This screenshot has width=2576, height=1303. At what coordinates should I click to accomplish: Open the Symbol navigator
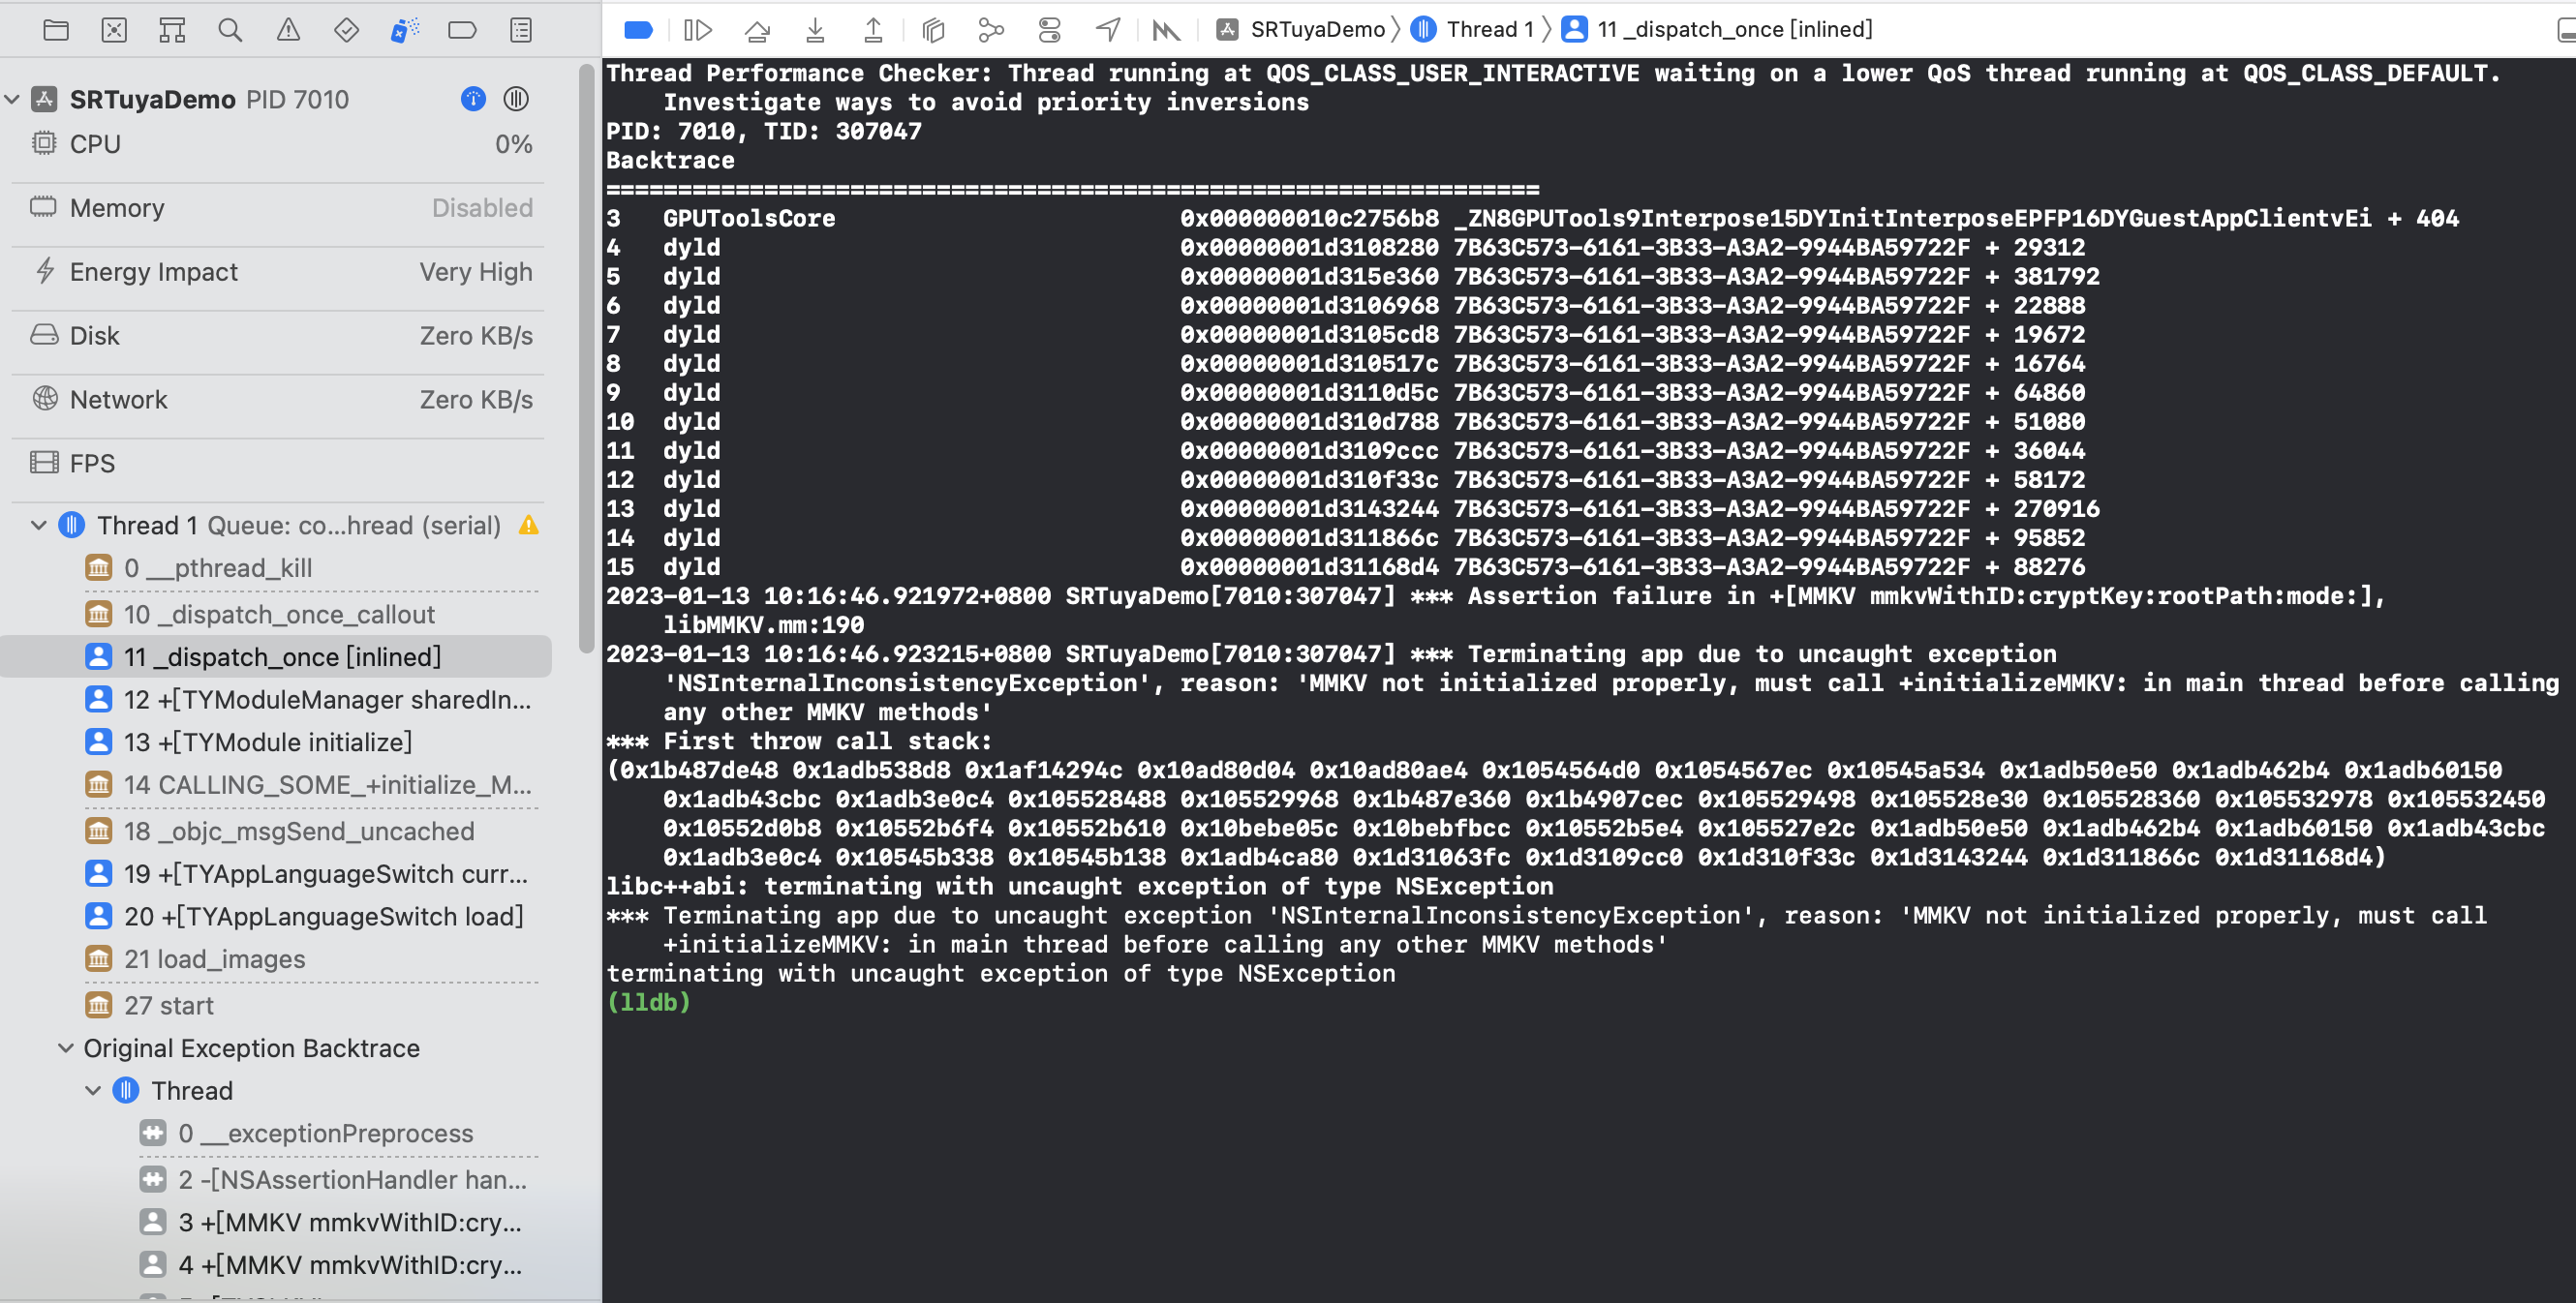pos(172,30)
